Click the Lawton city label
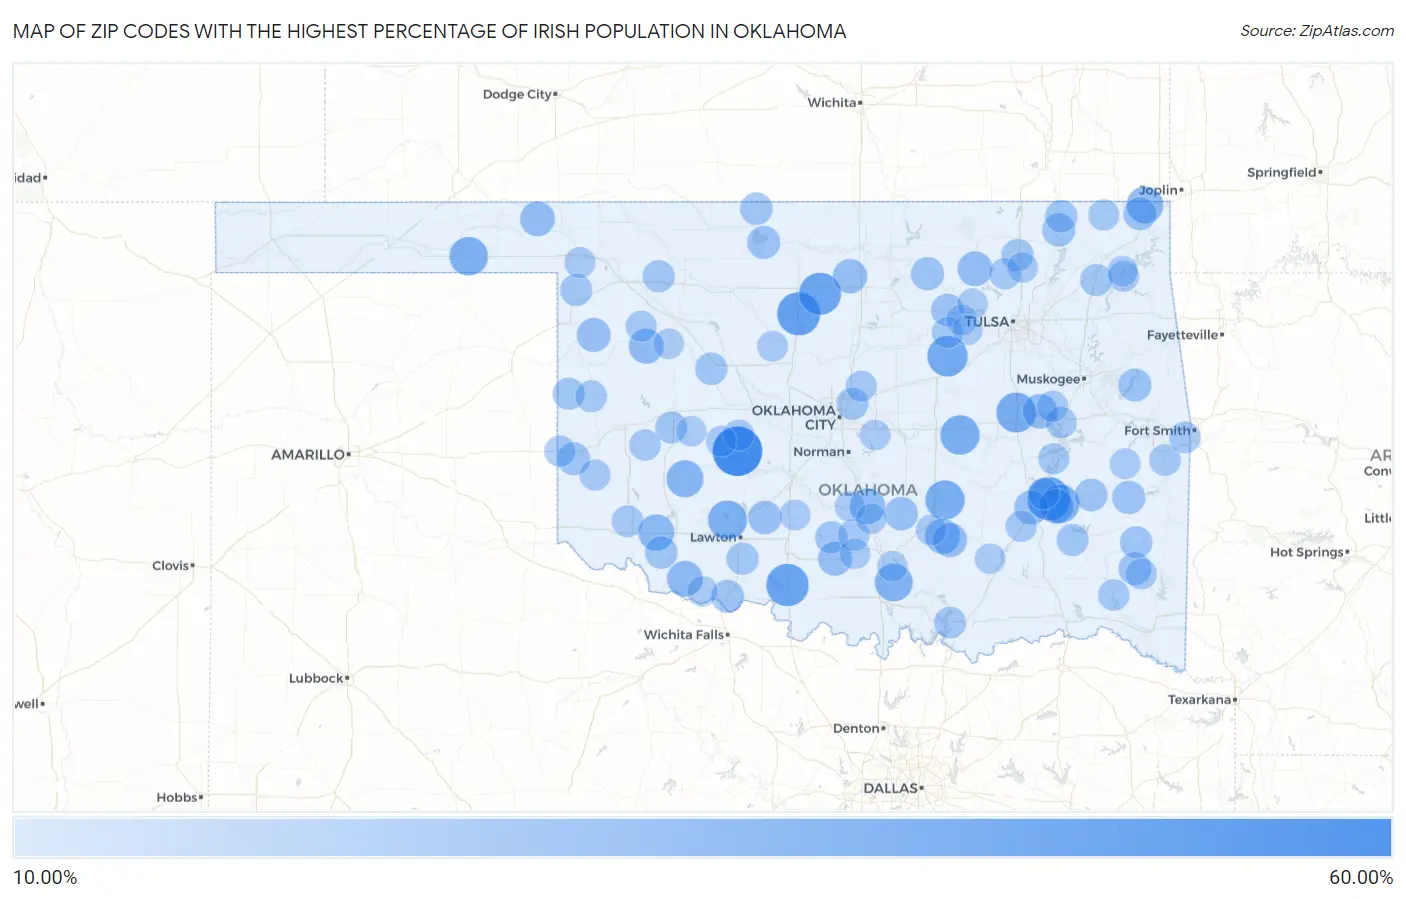This screenshot has height=899, width=1406. click(713, 537)
